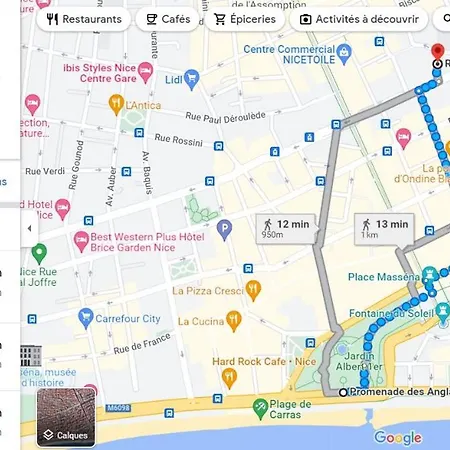Open the L'Antica restaurant marker

(116, 105)
